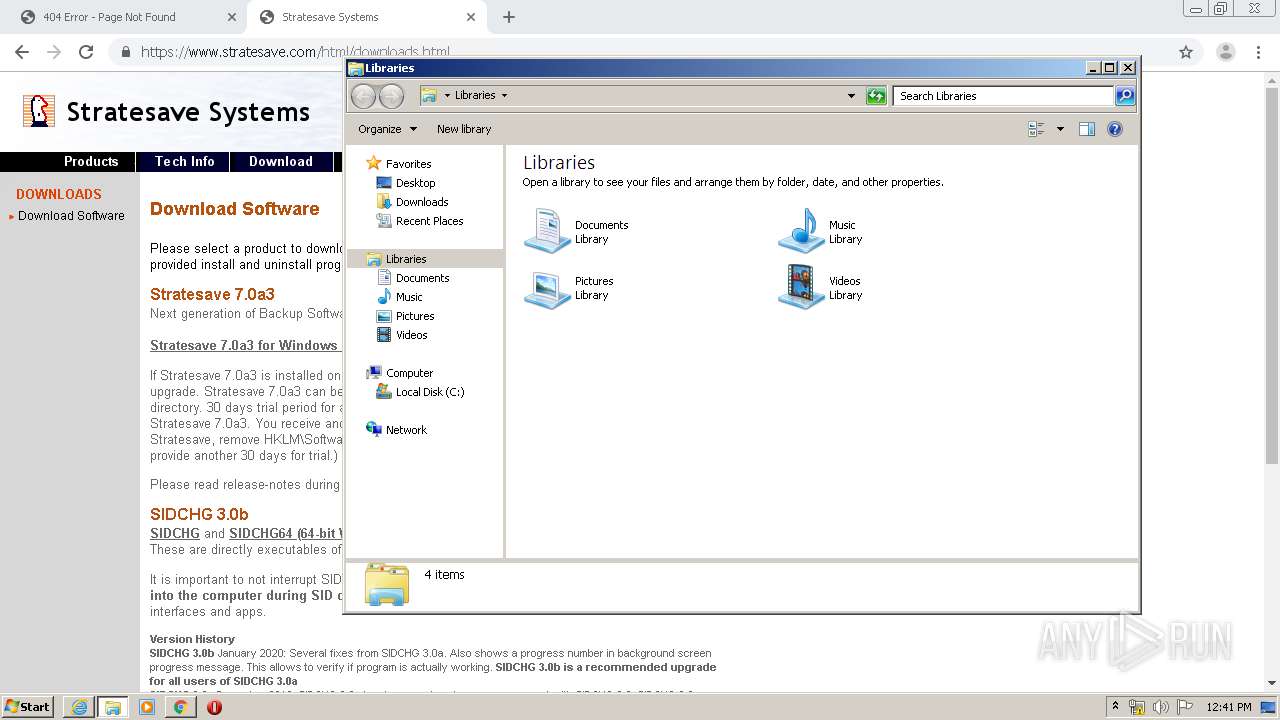Open the Chrome profile avatar icon
Image resolution: width=1280 pixels, height=720 pixels.
pyautogui.click(x=1225, y=52)
